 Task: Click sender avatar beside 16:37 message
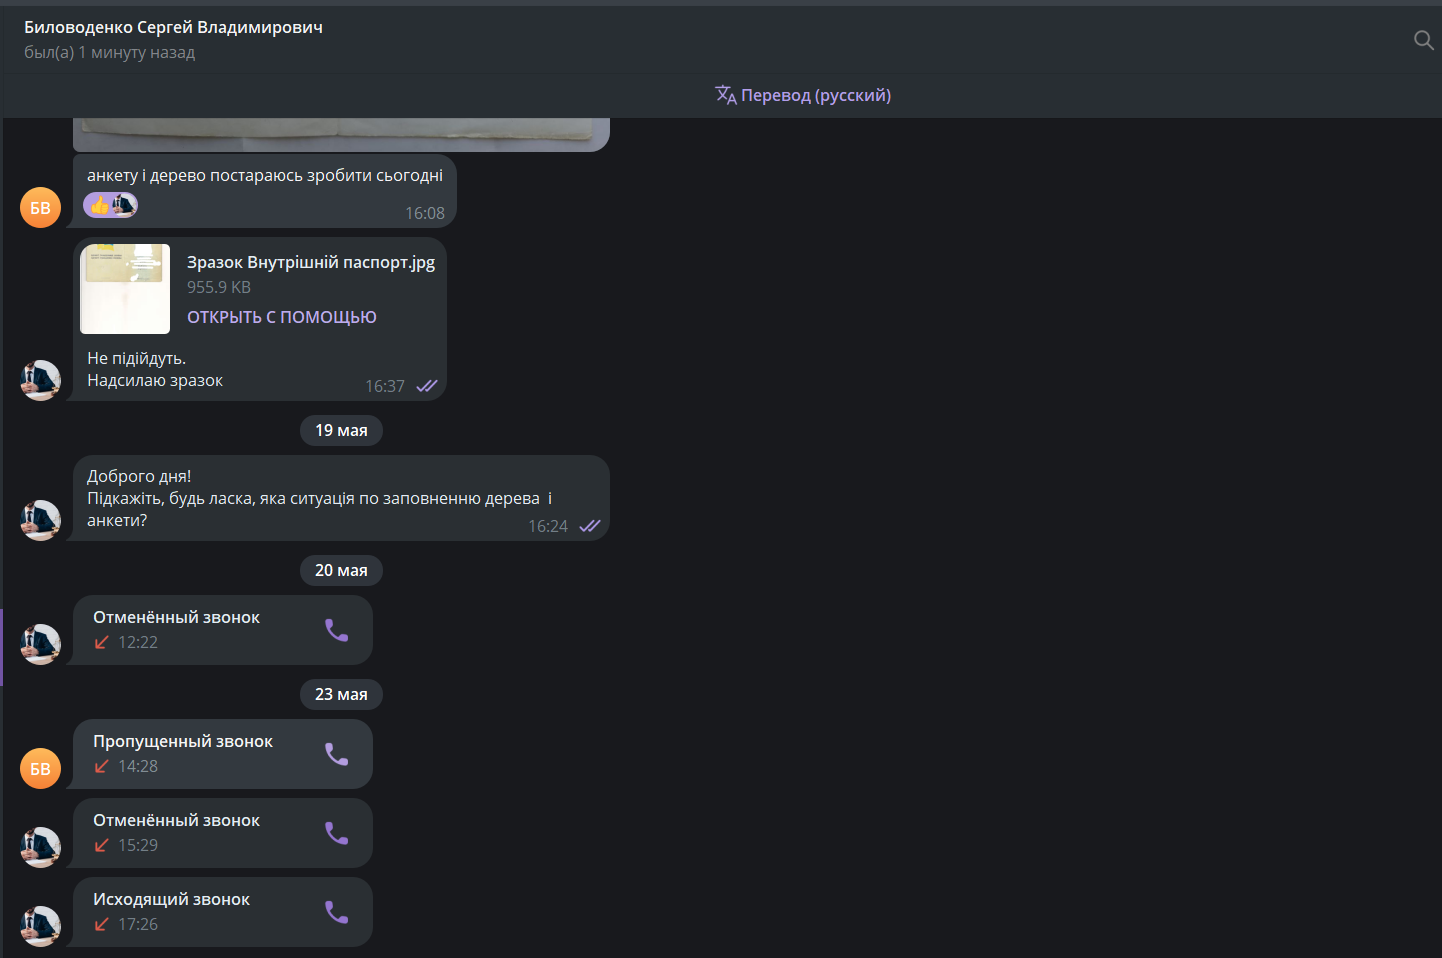click(40, 380)
